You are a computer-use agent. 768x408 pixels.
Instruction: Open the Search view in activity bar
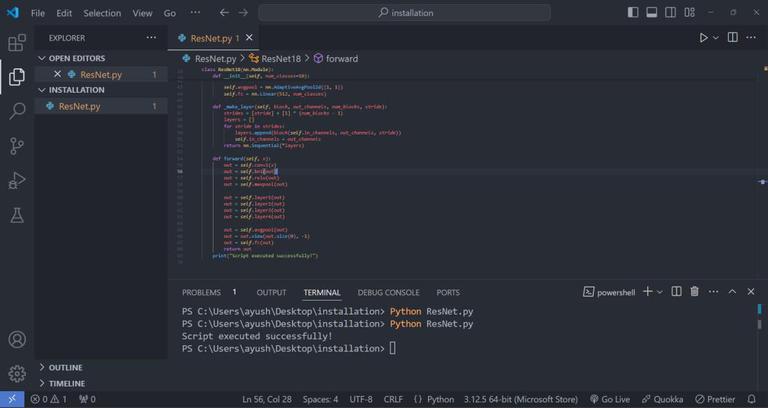pyautogui.click(x=17, y=111)
